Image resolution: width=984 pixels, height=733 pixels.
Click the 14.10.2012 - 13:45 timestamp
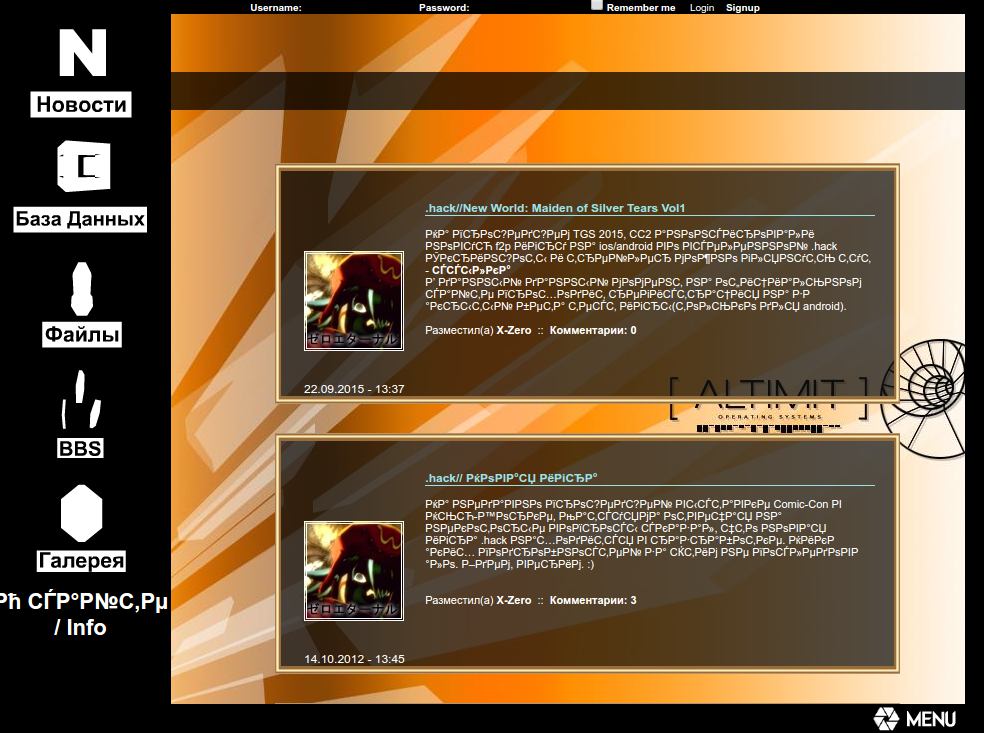coord(354,659)
